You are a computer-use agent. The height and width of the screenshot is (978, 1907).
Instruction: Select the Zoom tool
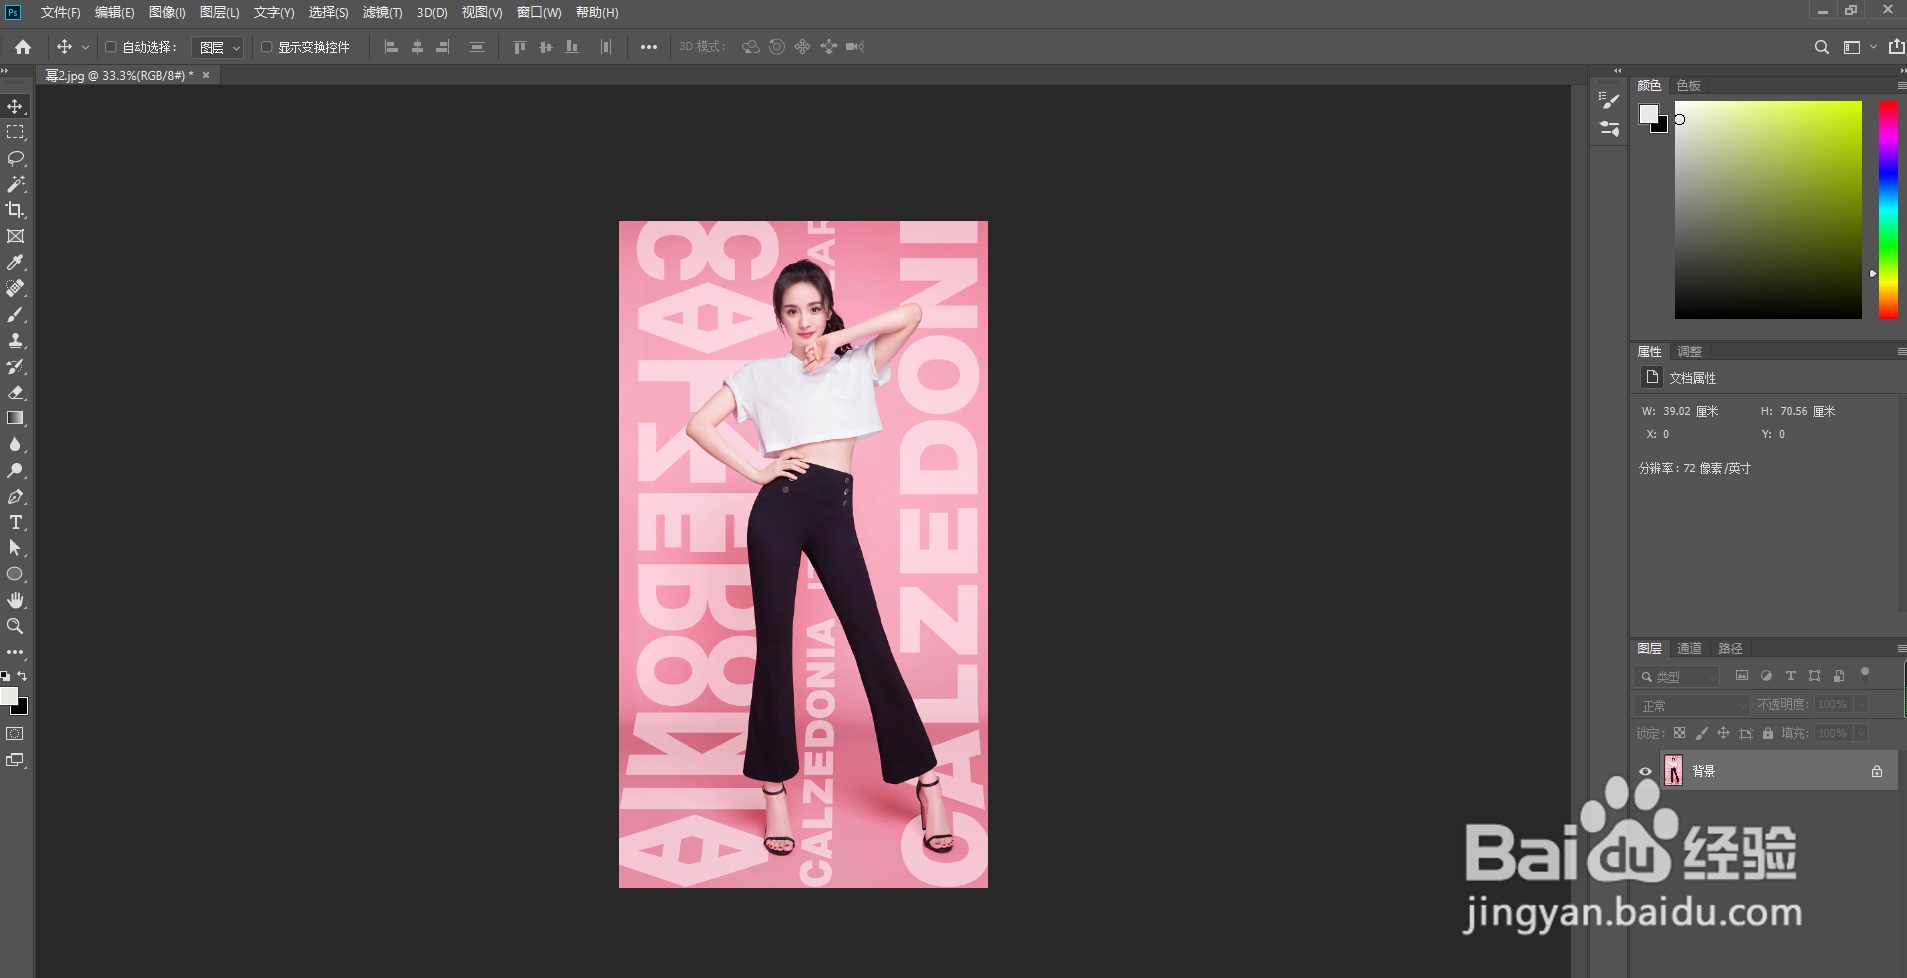[15, 626]
